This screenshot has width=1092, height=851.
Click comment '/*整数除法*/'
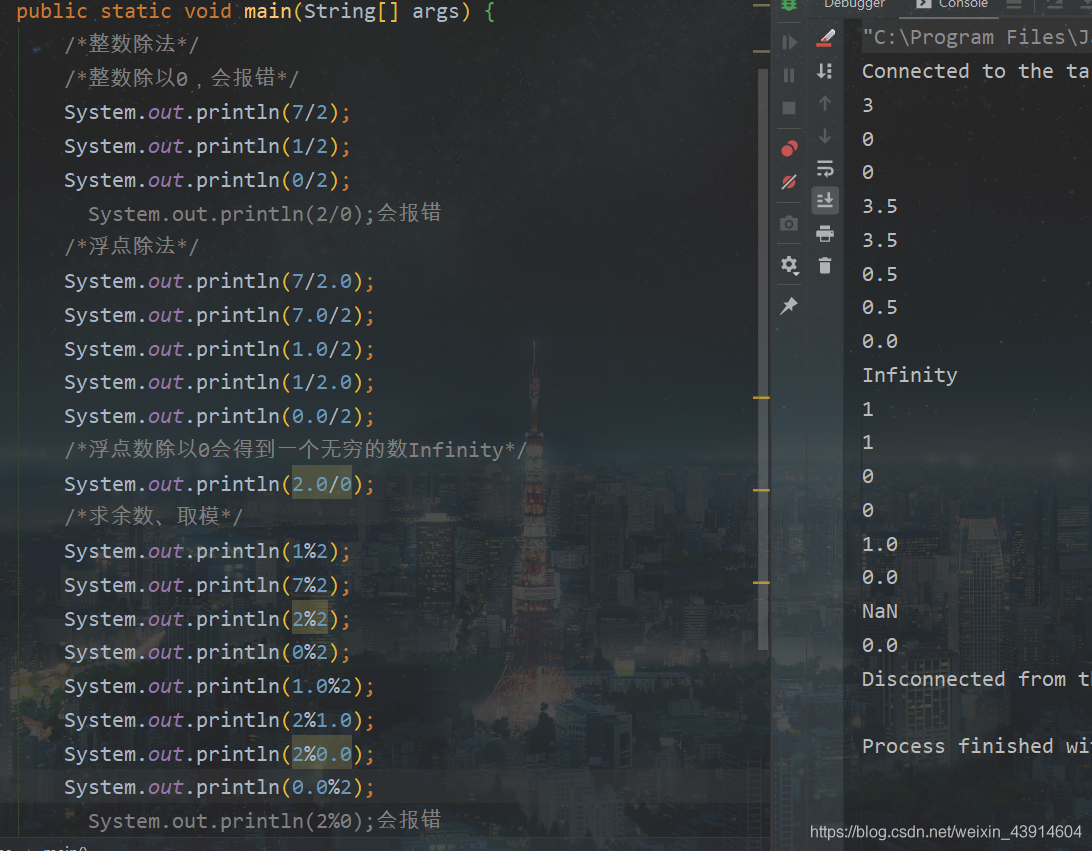(x=132, y=44)
